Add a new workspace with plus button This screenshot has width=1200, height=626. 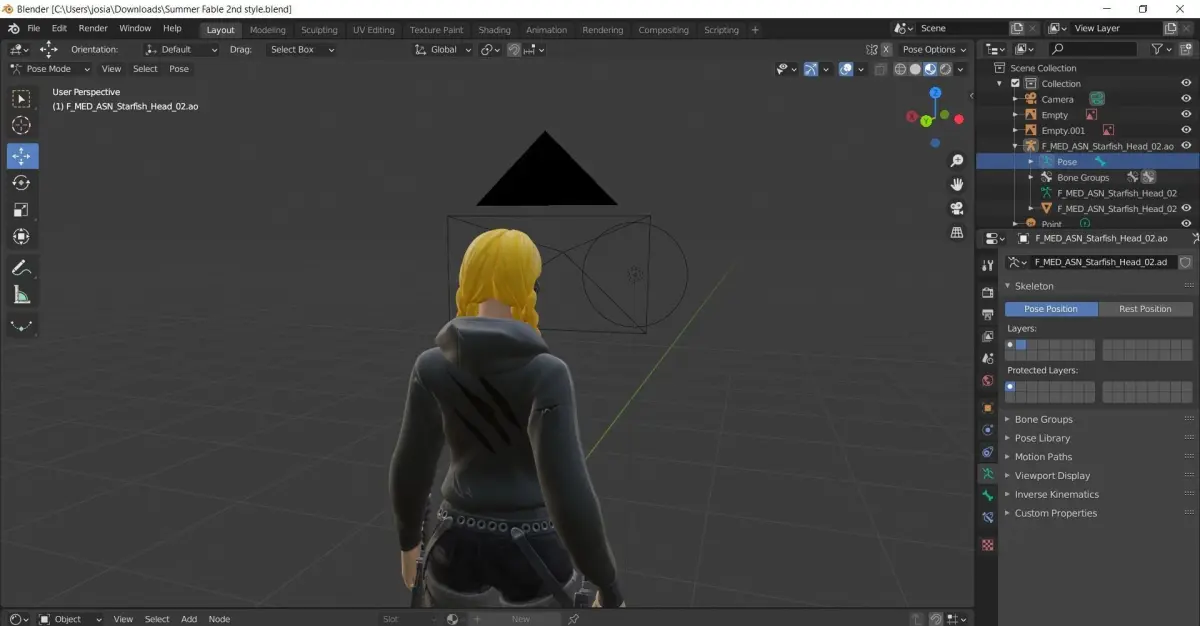(755, 30)
